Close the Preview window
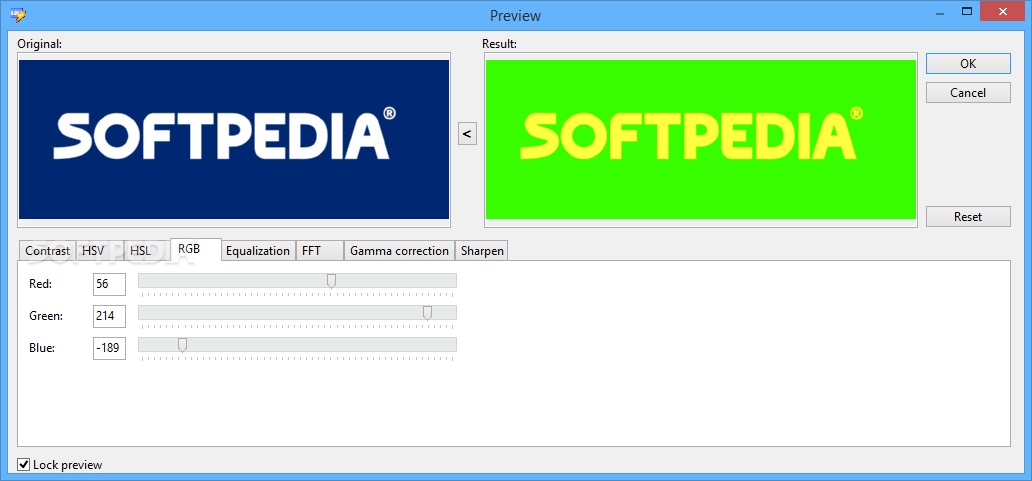This screenshot has width=1032, height=481. pos(1002,11)
